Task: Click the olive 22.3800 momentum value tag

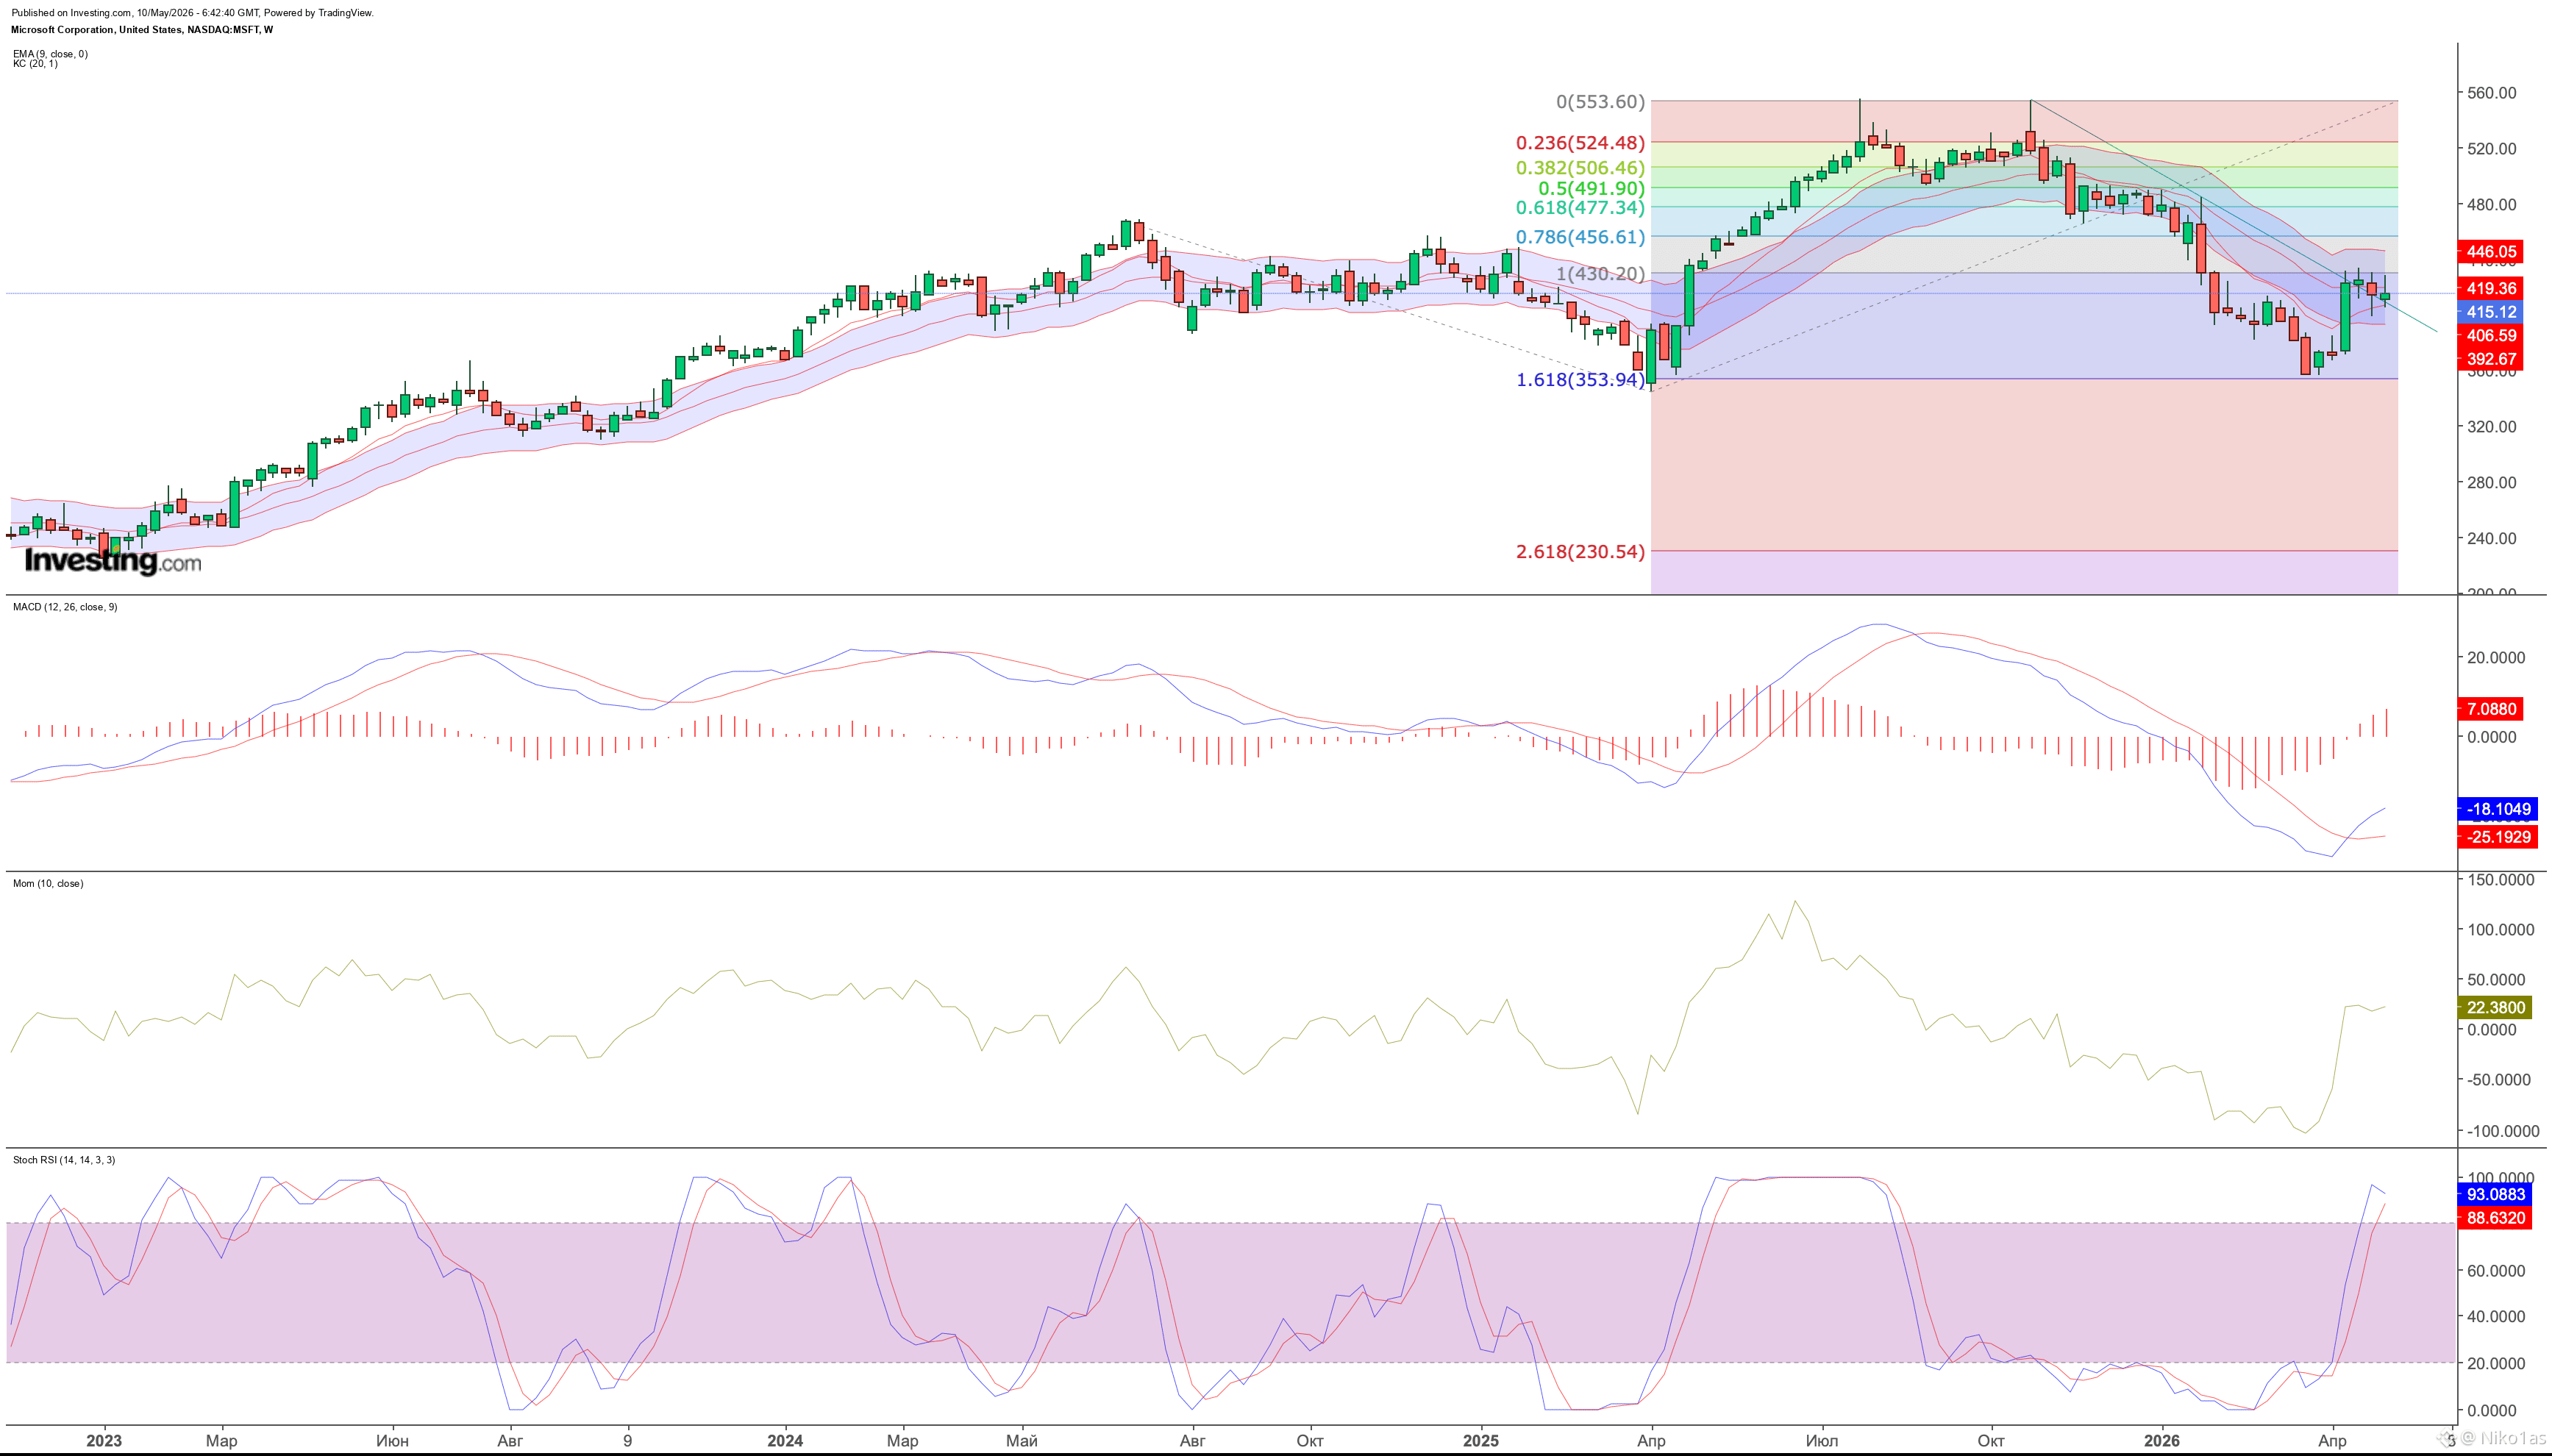Action: (2494, 1008)
